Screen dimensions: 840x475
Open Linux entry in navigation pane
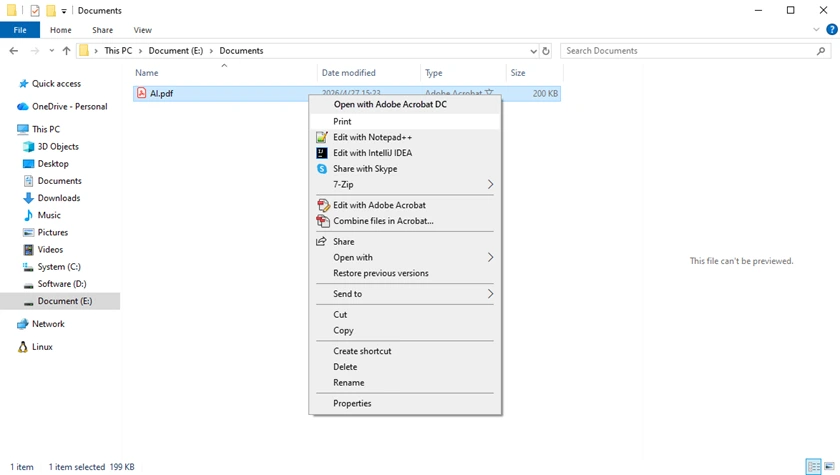pyautogui.click(x=42, y=347)
